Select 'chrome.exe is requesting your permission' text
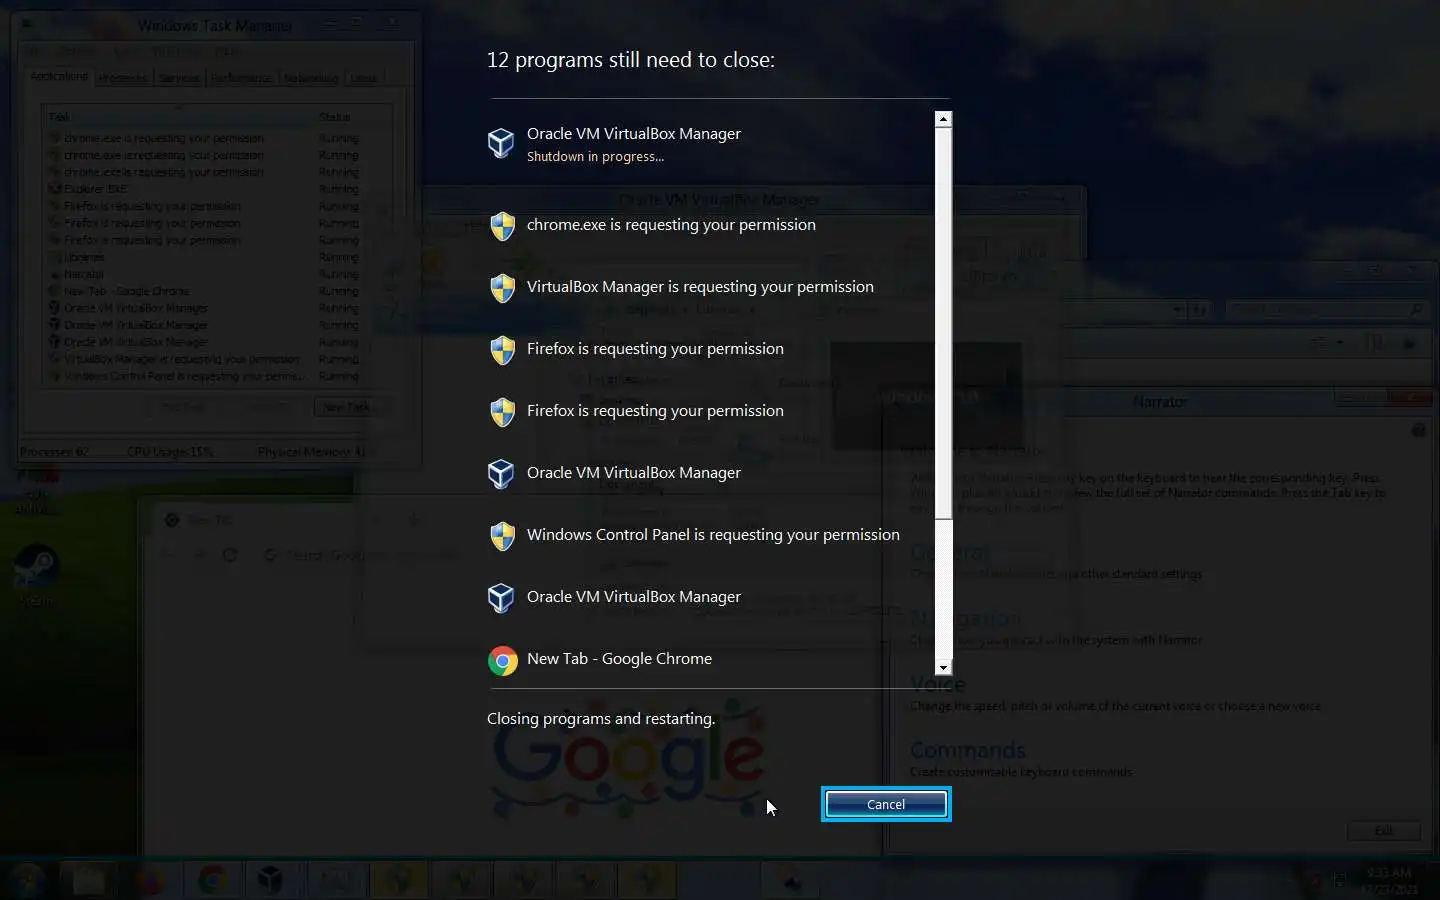The image size is (1440, 900). (671, 225)
